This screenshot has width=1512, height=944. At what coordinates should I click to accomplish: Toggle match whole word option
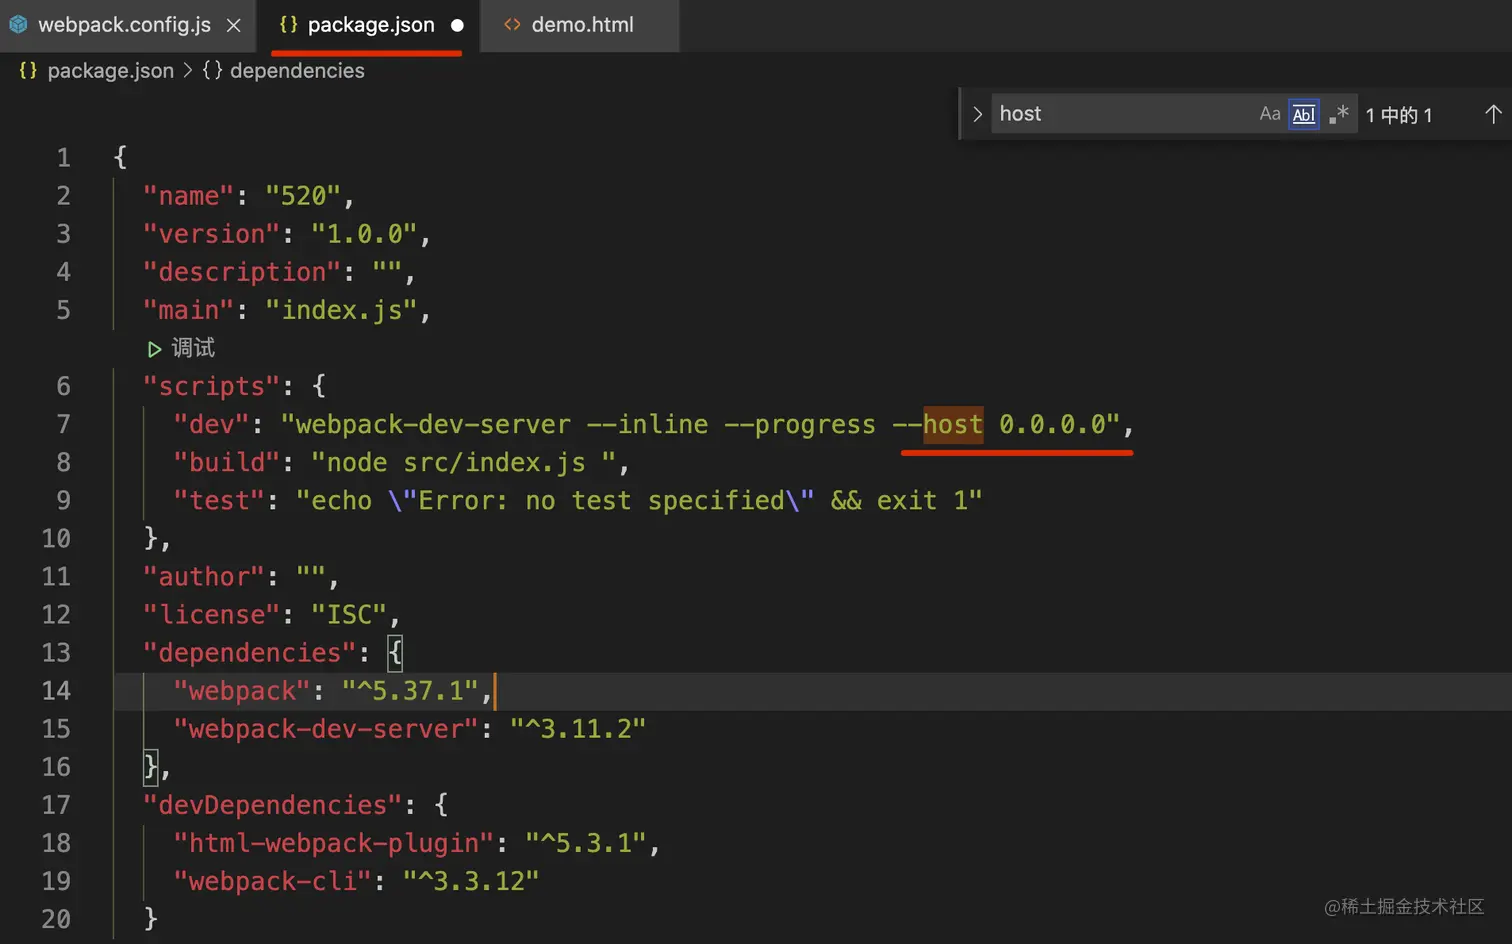coord(1304,114)
